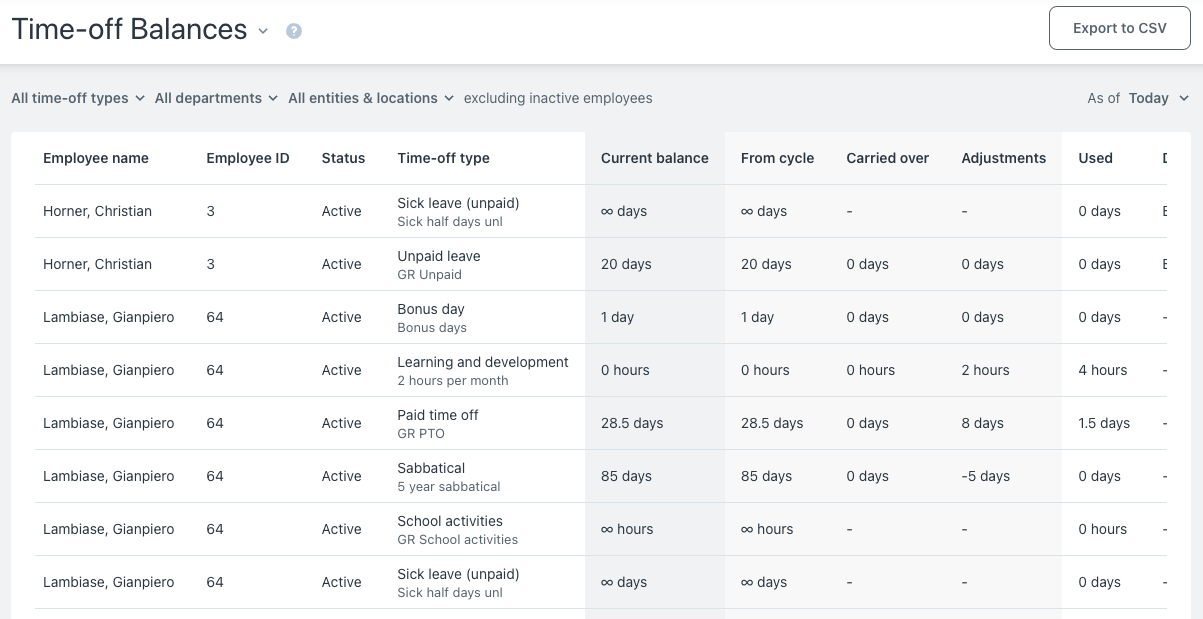This screenshot has height=619, width=1203.
Task: Click the Learning and development row
Action: tap(483, 370)
